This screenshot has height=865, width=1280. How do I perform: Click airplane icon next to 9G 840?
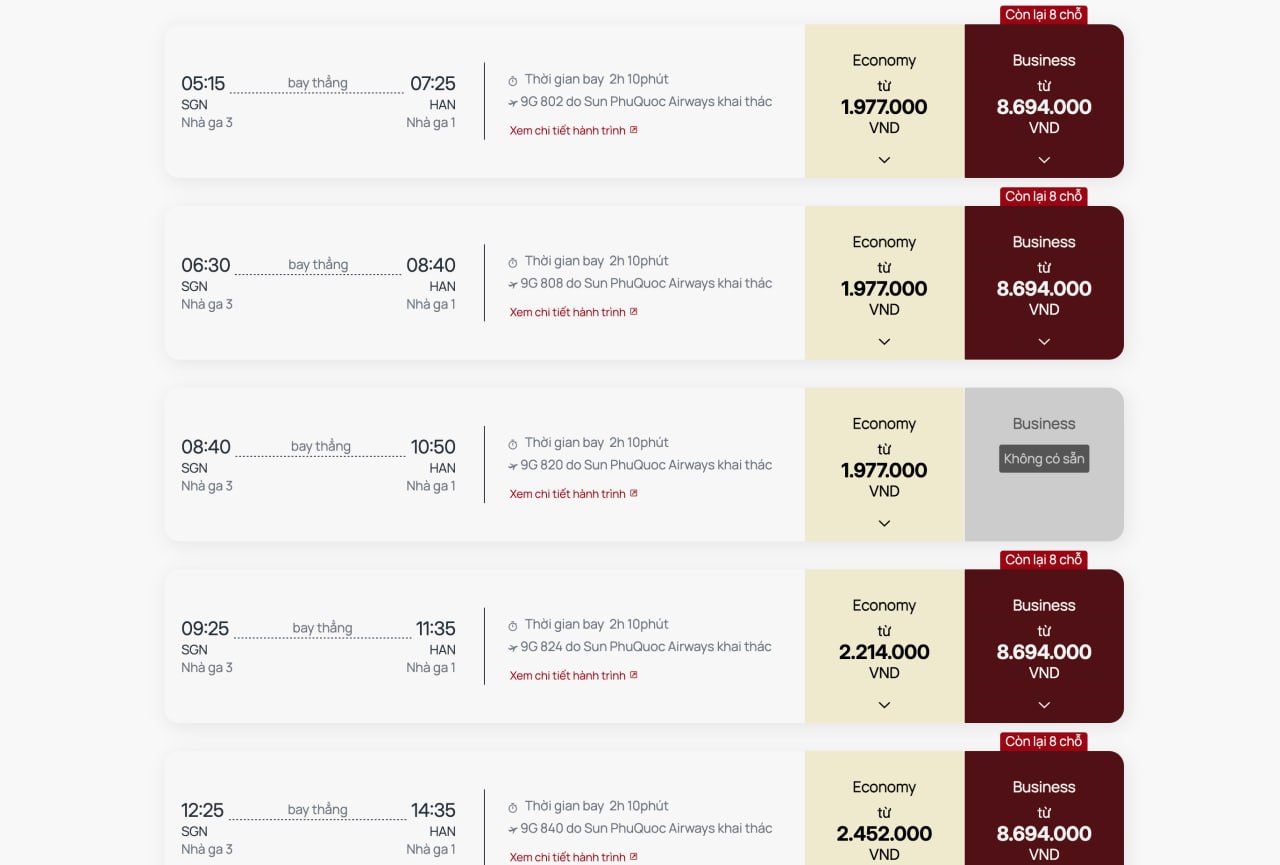(x=513, y=829)
